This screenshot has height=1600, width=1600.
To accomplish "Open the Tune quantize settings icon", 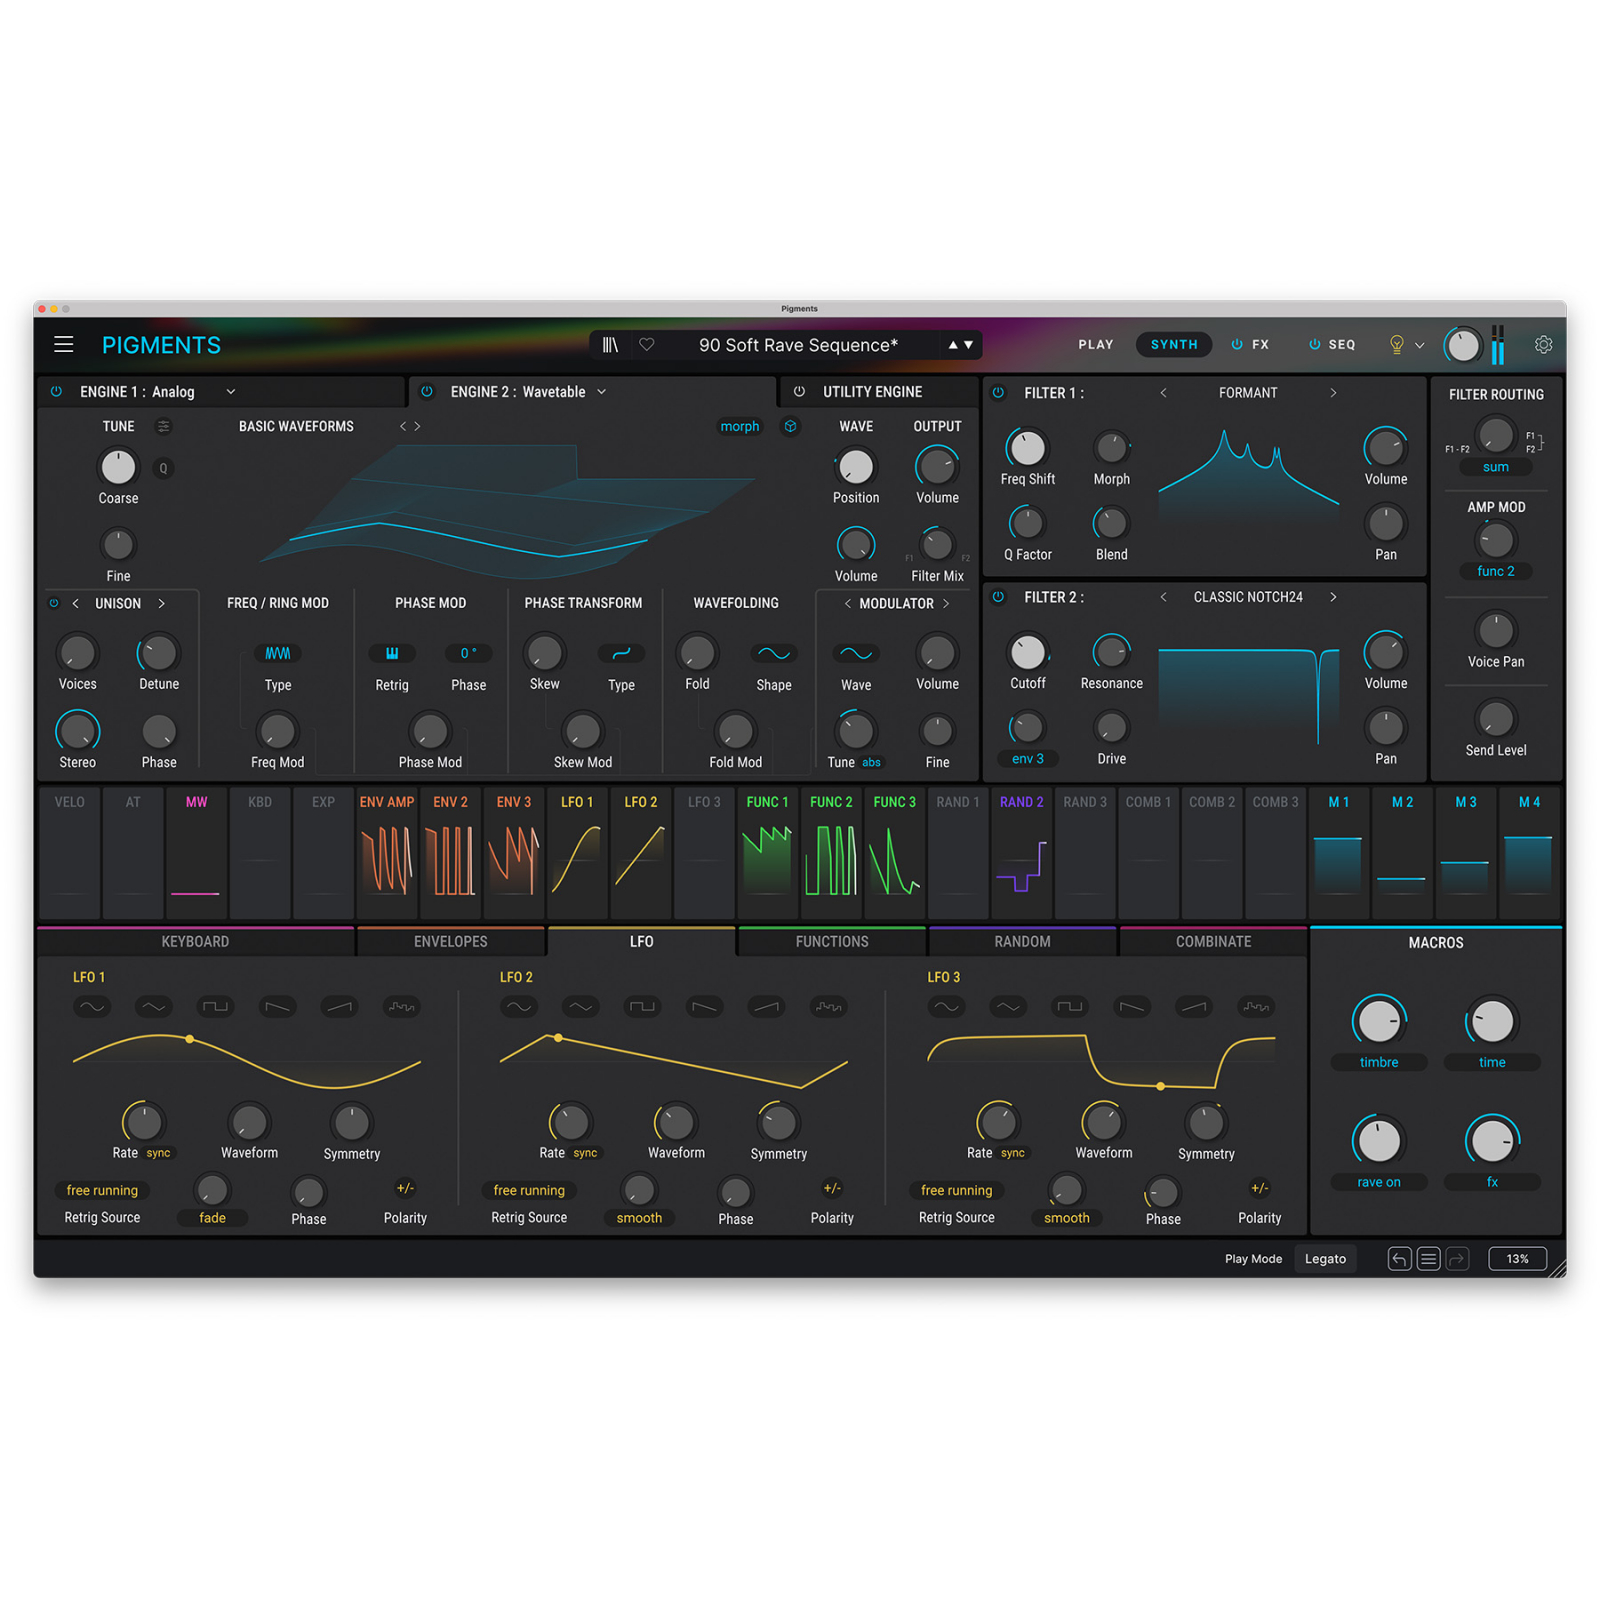I will 163,427.
